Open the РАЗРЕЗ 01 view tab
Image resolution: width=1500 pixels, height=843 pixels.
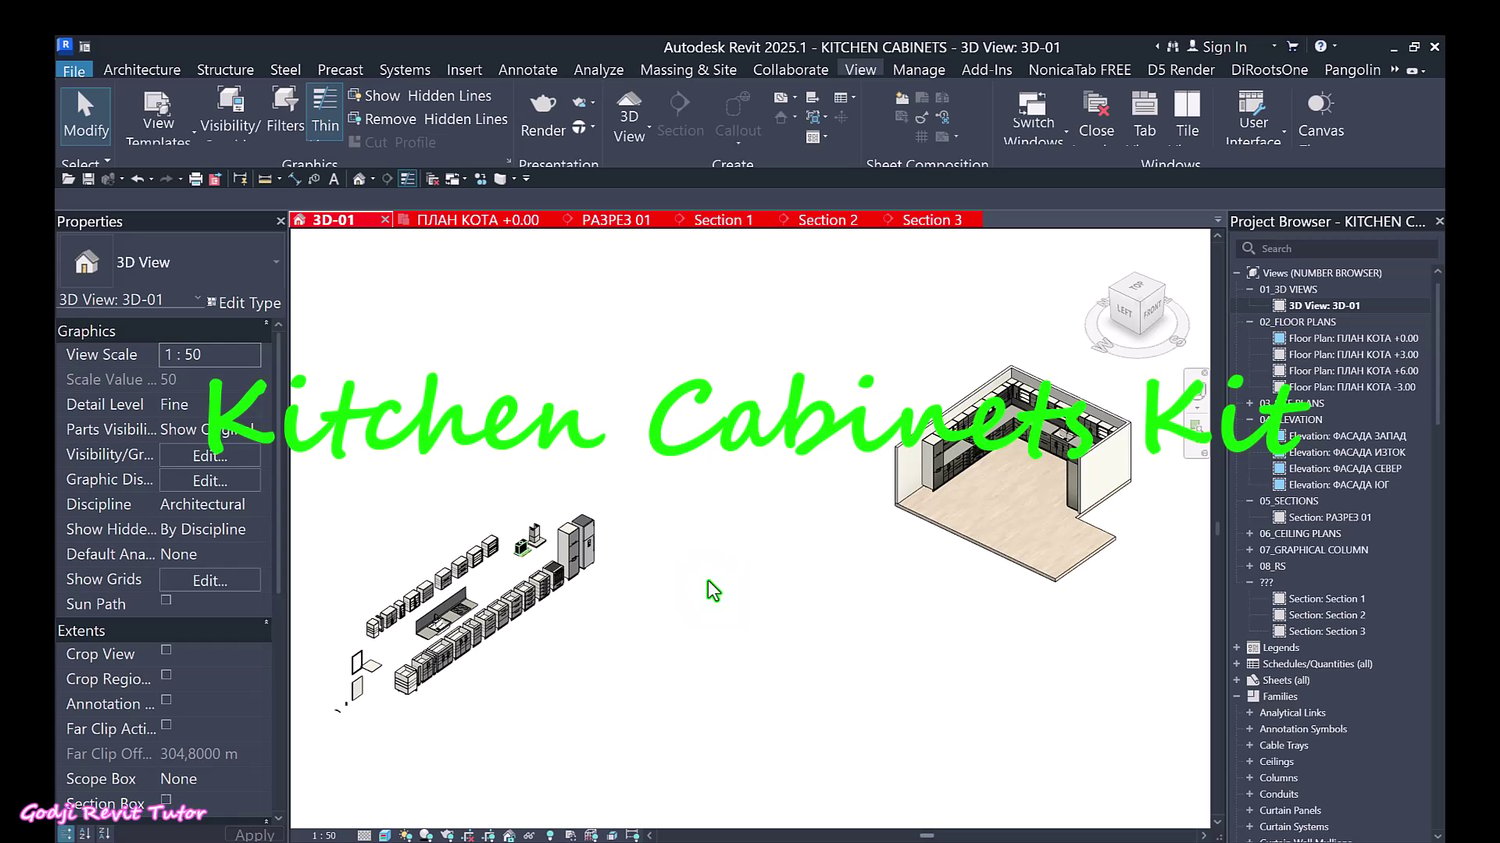point(615,220)
